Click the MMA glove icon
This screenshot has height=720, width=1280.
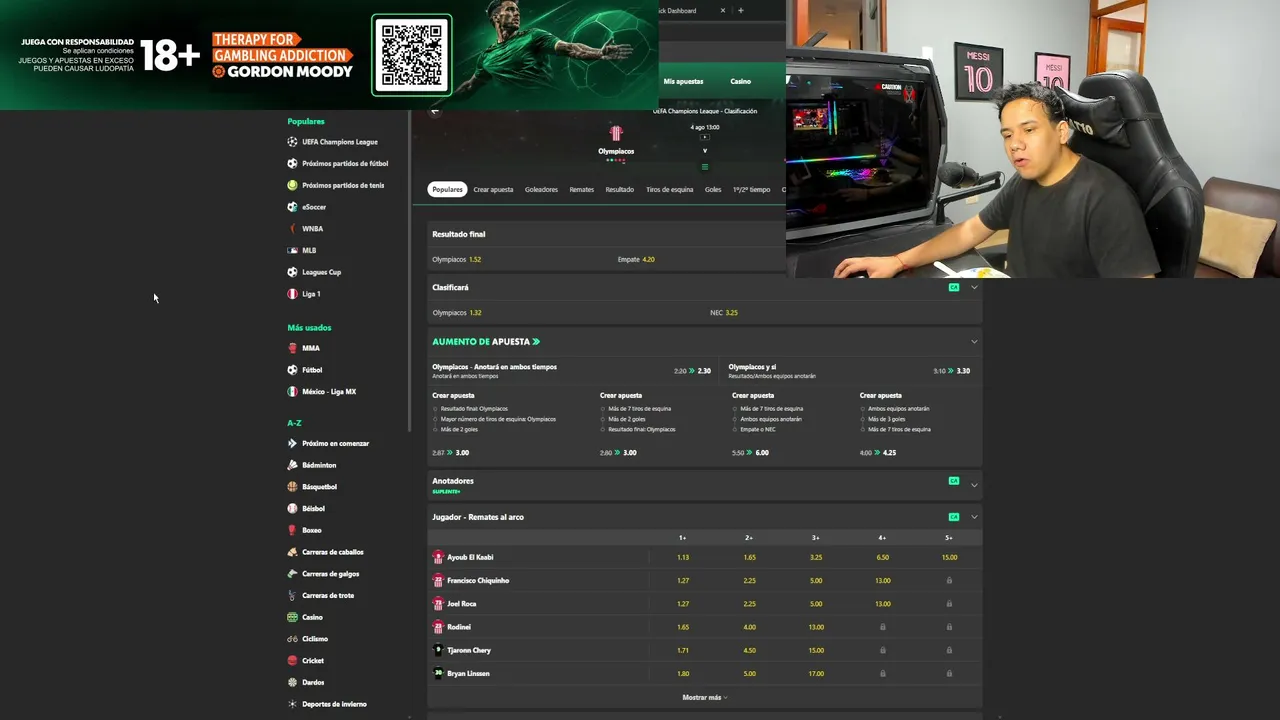click(x=292, y=348)
